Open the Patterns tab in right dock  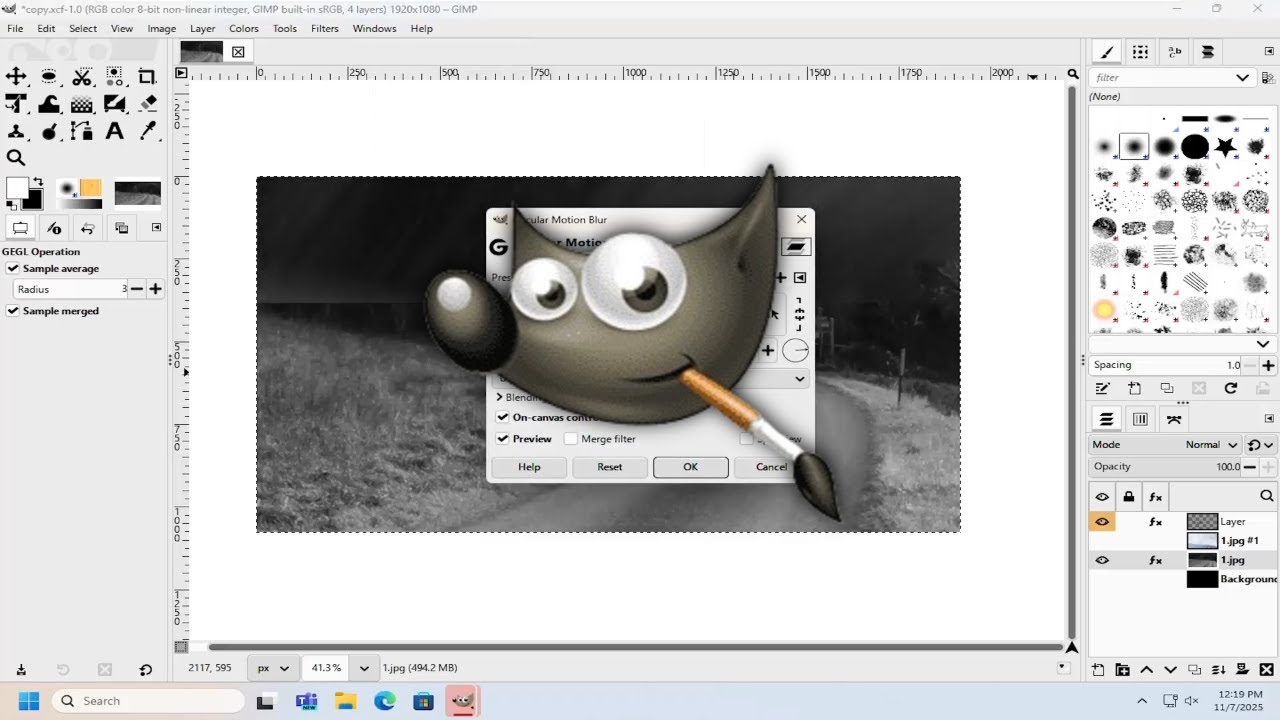click(1140, 52)
